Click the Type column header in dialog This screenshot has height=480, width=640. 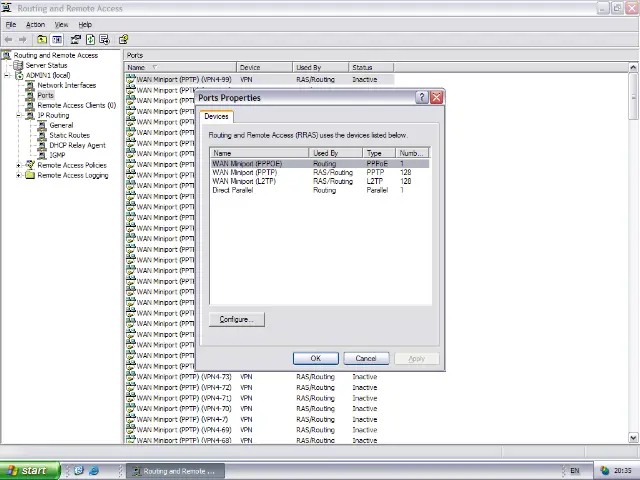pyautogui.click(x=379, y=153)
